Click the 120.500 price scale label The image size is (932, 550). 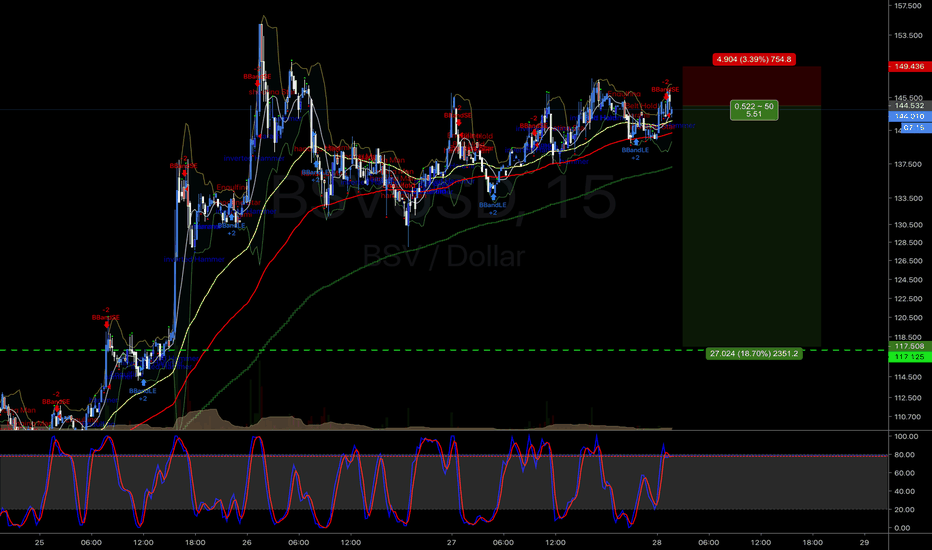point(908,318)
